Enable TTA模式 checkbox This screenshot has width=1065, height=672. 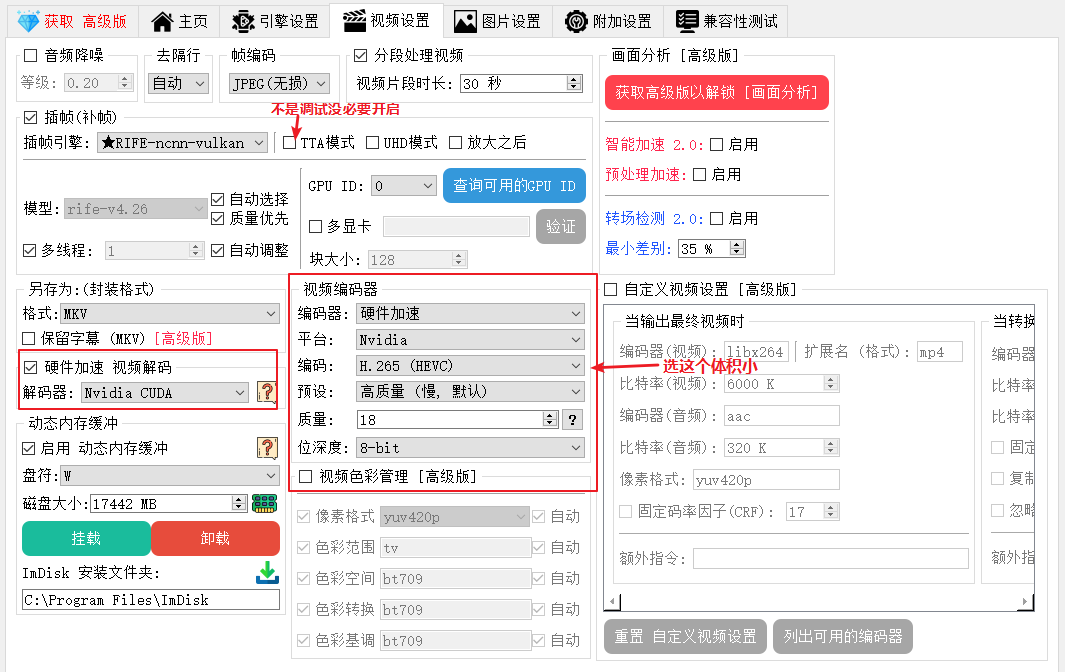pos(290,143)
